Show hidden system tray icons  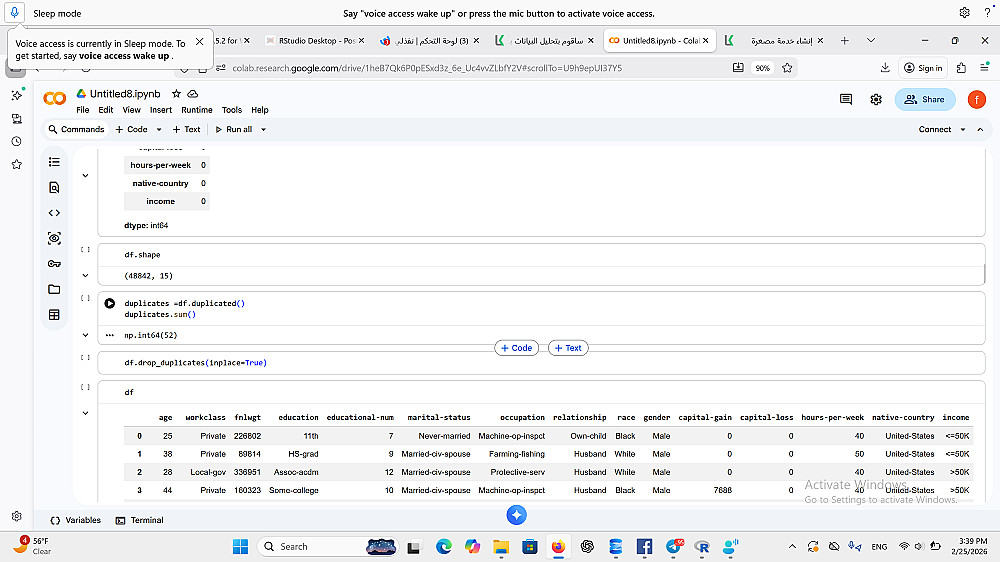click(x=792, y=547)
